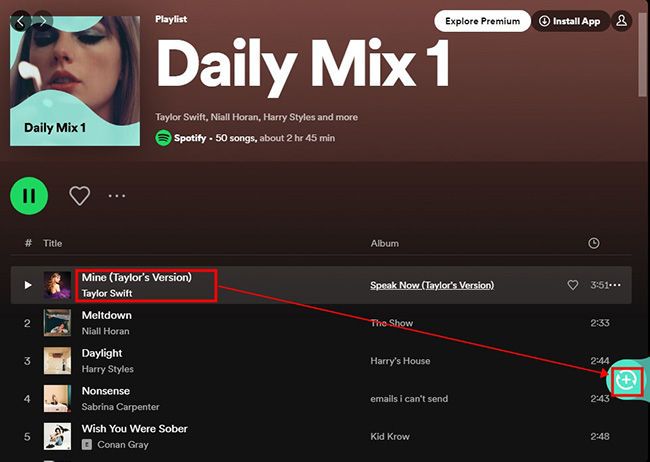Viewport: 650px width, 462px height.
Task: Open the Spotify creator link
Action: coord(190,138)
